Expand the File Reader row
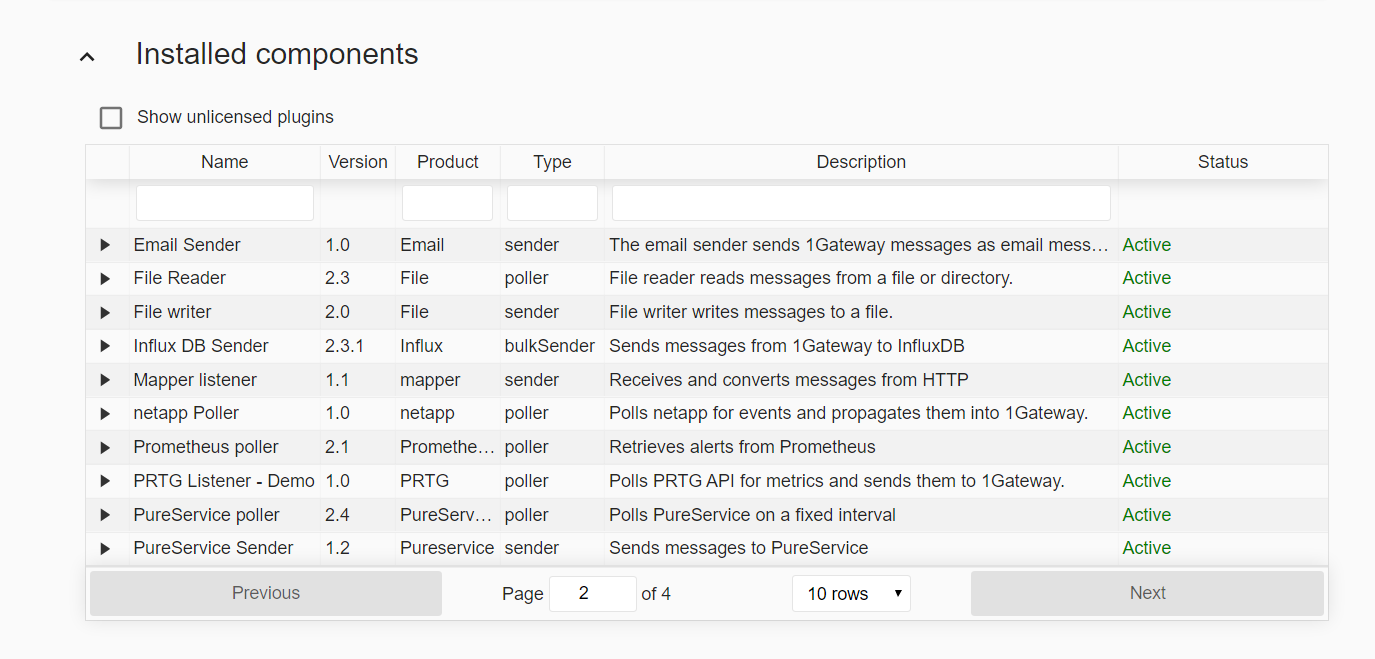 pos(105,279)
